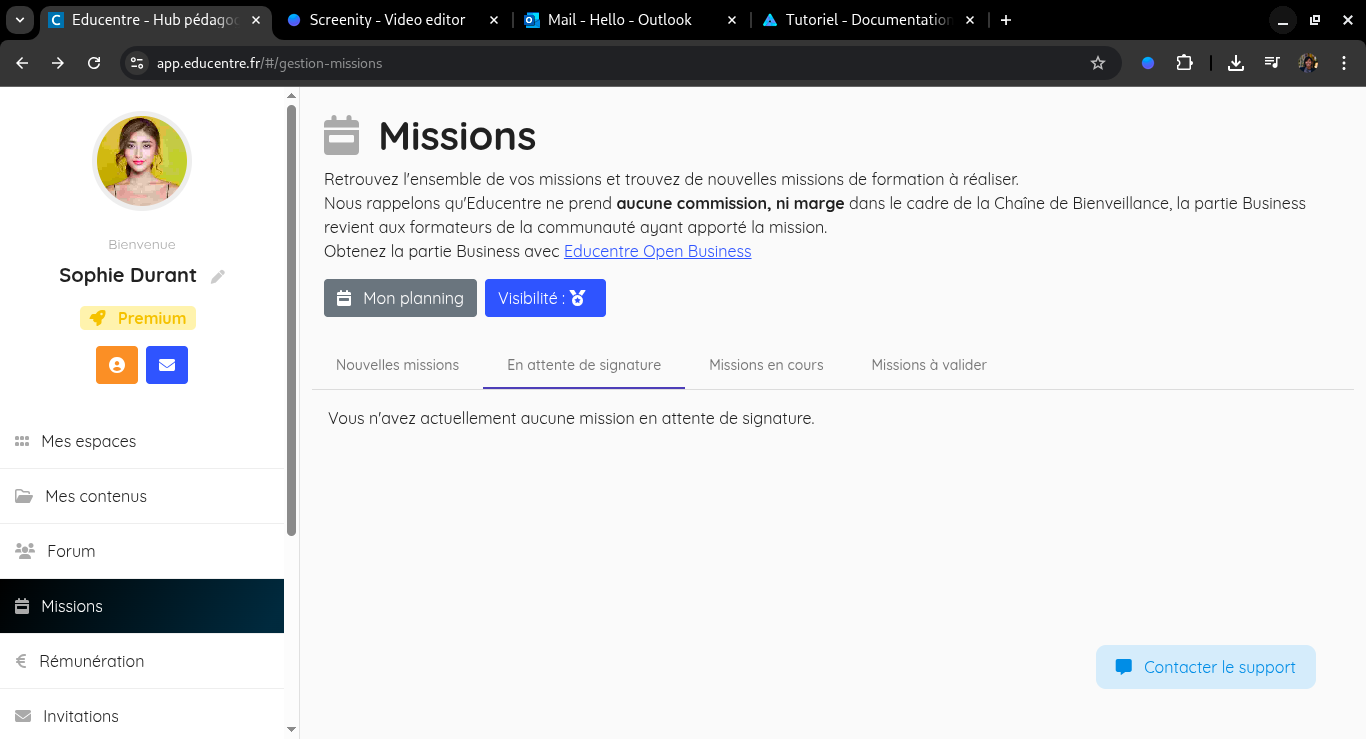Click the grid icon next to Mes espaces
The width and height of the screenshot is (1366, 739).
[22, 441]
